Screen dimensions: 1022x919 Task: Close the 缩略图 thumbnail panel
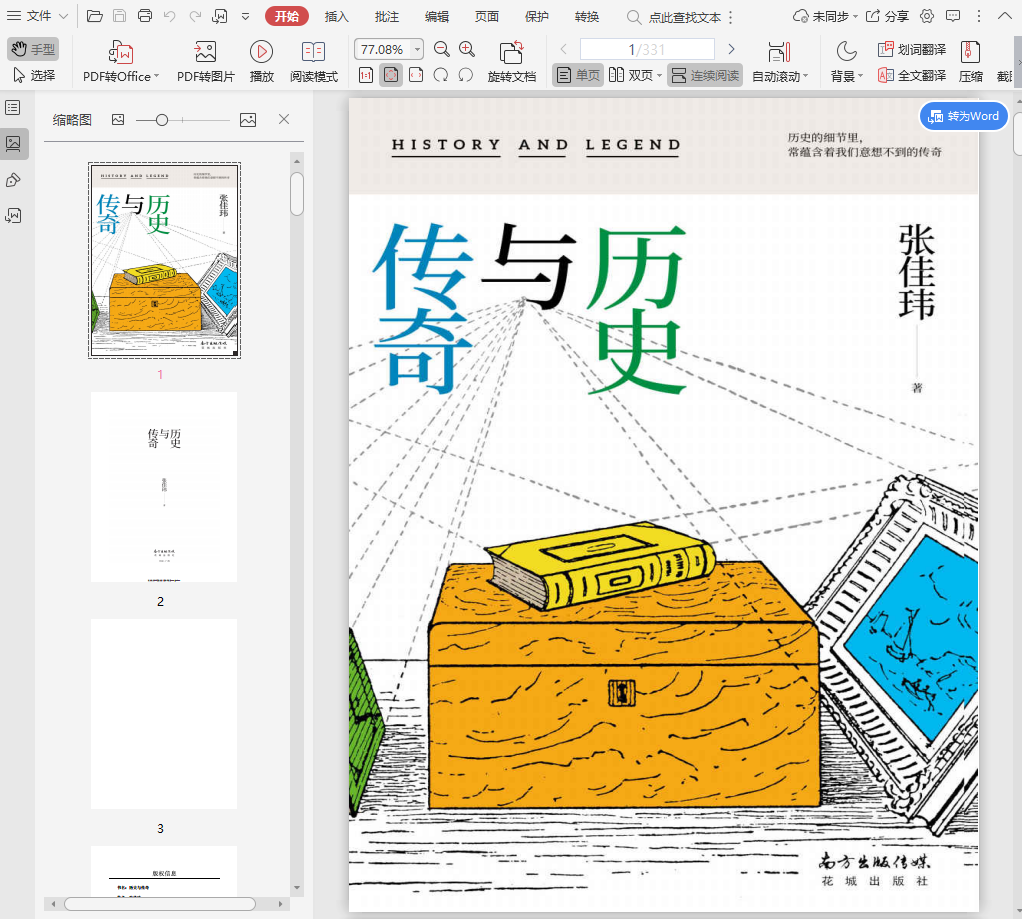pyautogui.click(x=284, y=119)
